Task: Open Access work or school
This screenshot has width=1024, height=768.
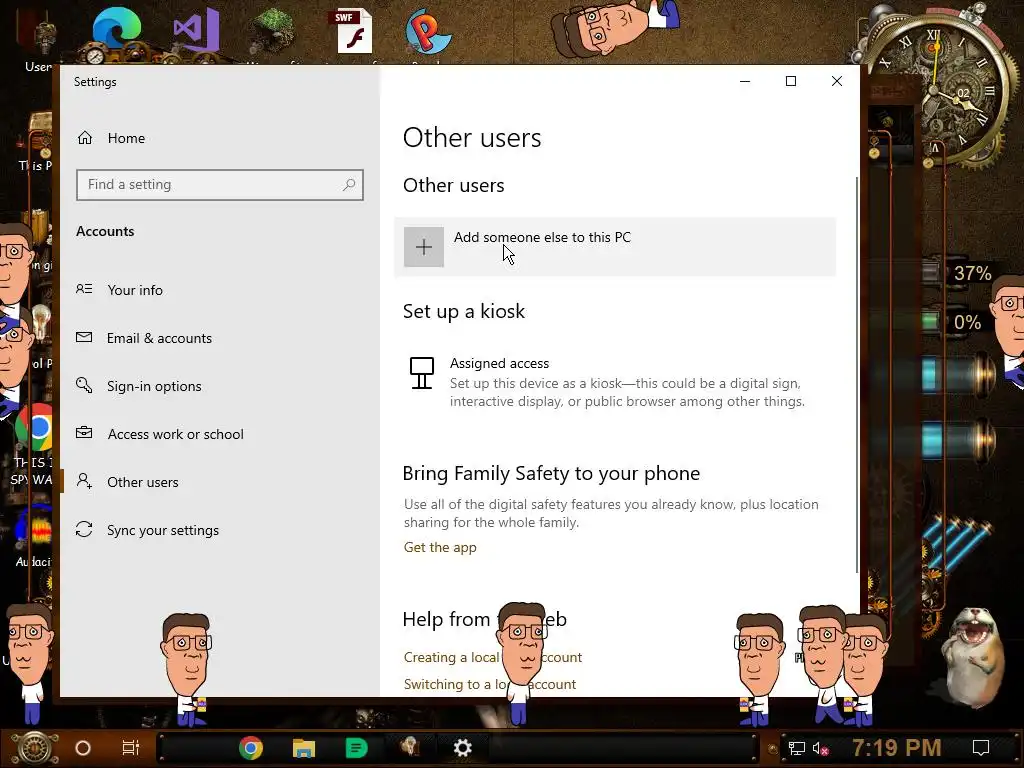Action: 175,434
